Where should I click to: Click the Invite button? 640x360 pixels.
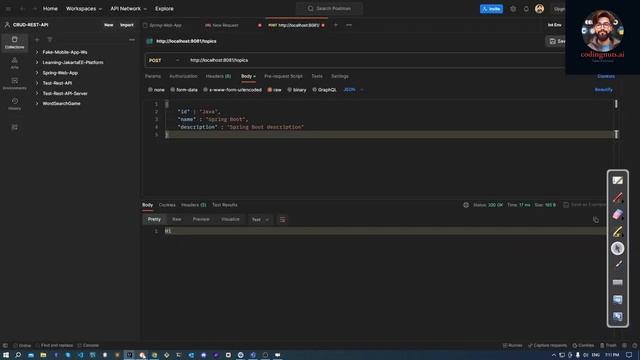491,9
